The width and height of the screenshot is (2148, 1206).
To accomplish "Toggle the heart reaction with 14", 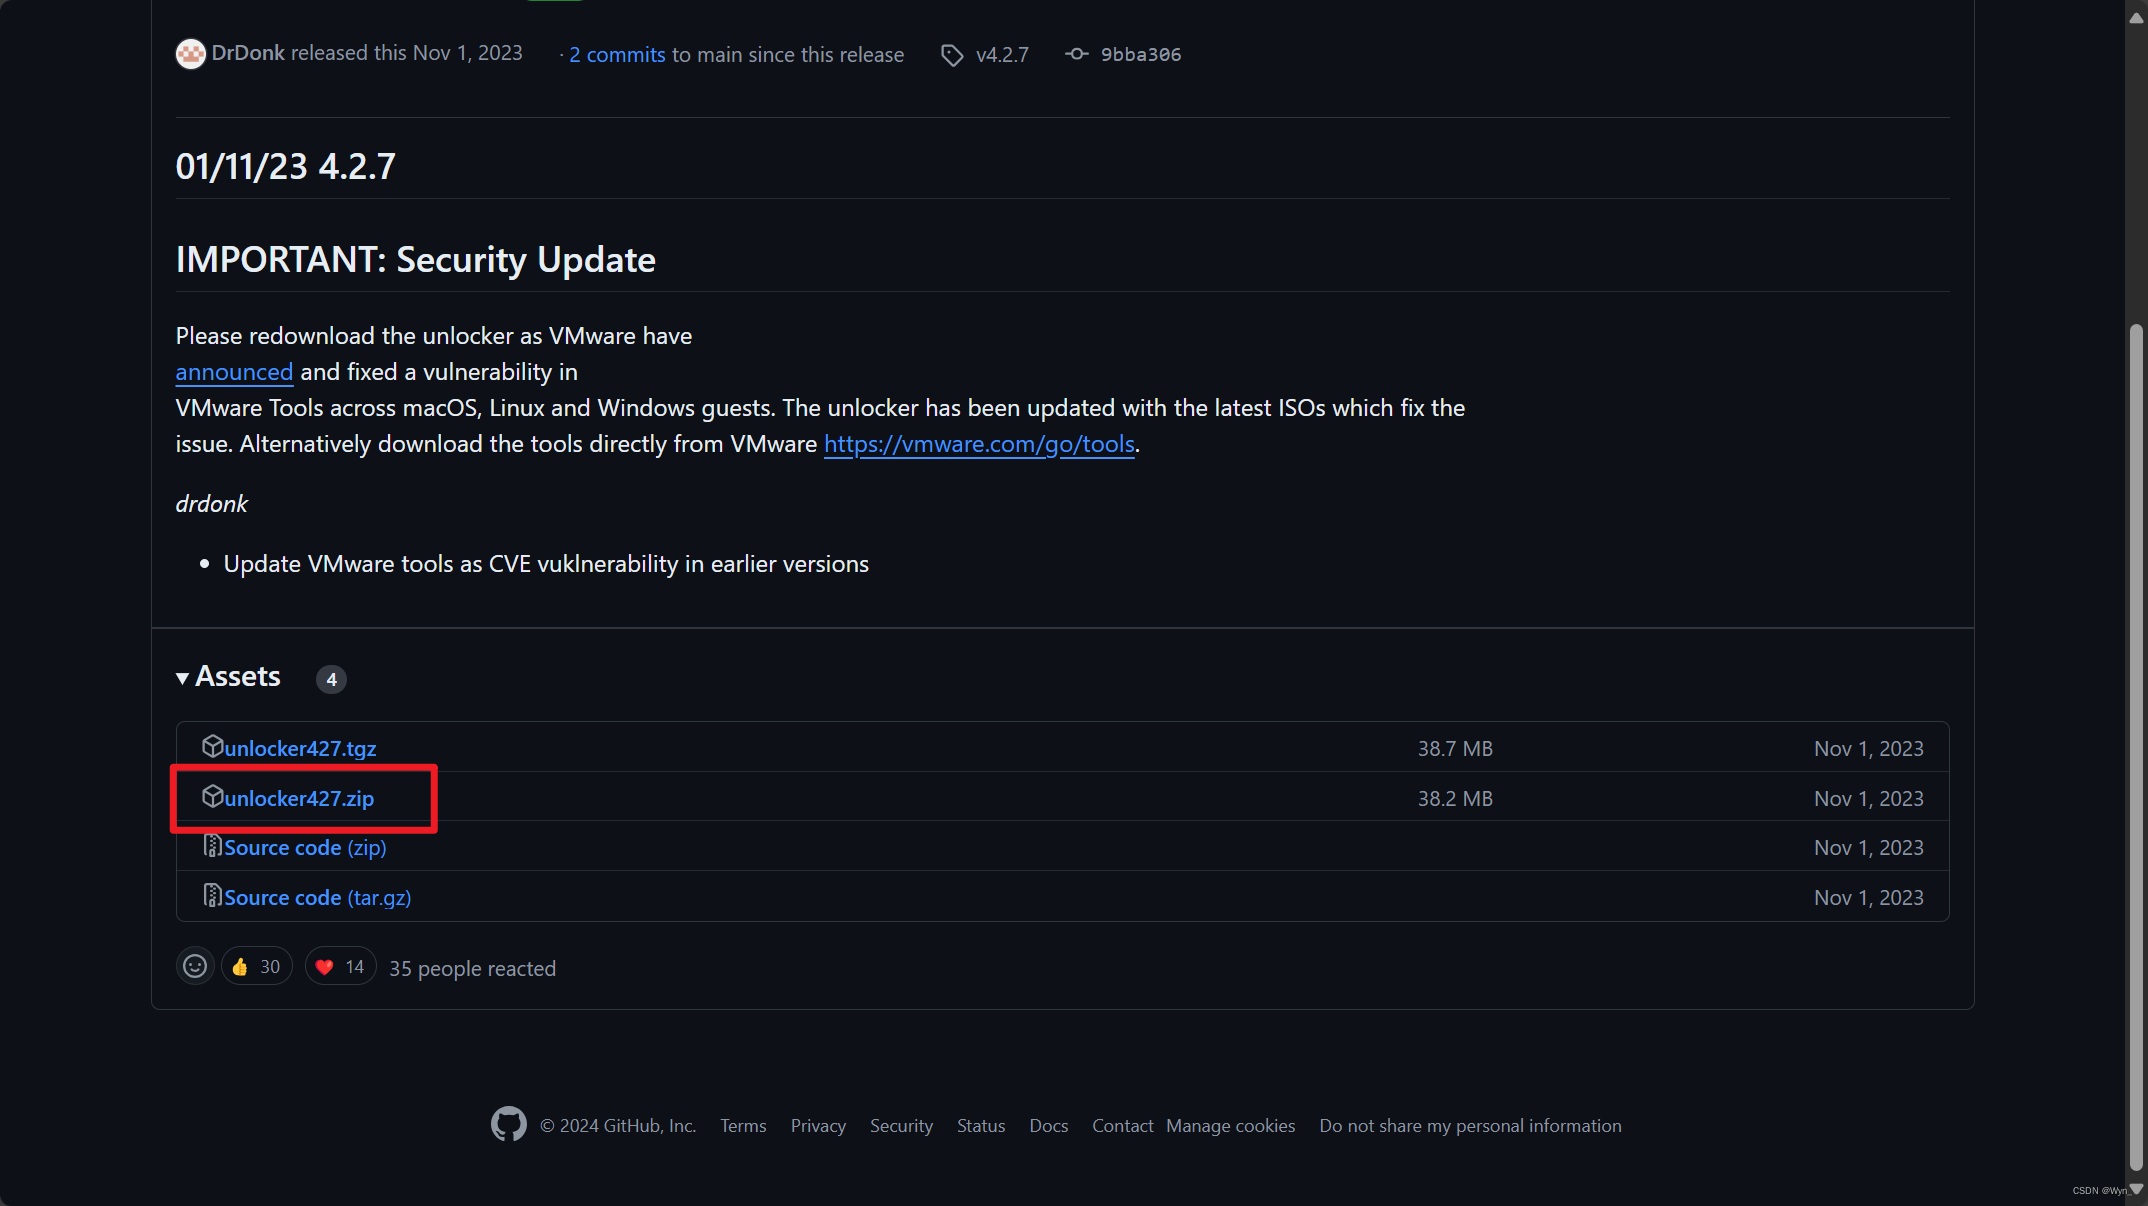I will 340,966.
